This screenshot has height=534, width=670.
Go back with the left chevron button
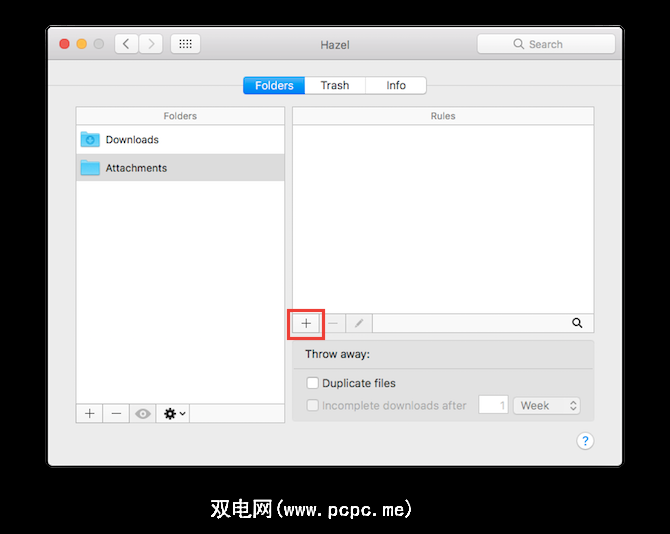pyautogui.click(x=126, y=44)
